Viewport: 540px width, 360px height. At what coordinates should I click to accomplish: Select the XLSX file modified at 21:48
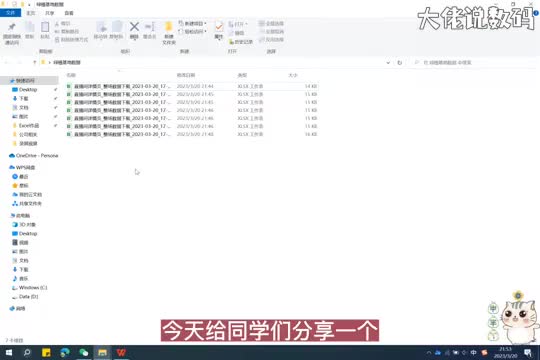click(x=192, y=134)
